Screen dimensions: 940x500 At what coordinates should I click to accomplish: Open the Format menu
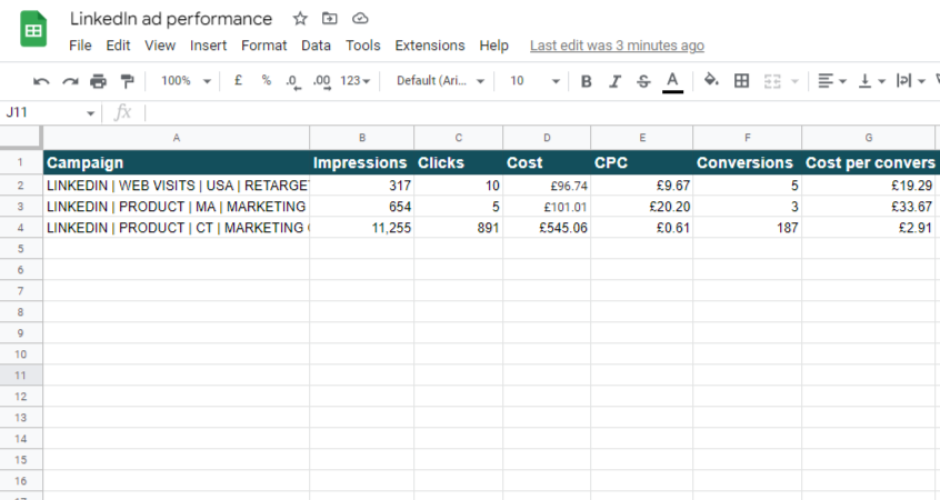[264, 45]
